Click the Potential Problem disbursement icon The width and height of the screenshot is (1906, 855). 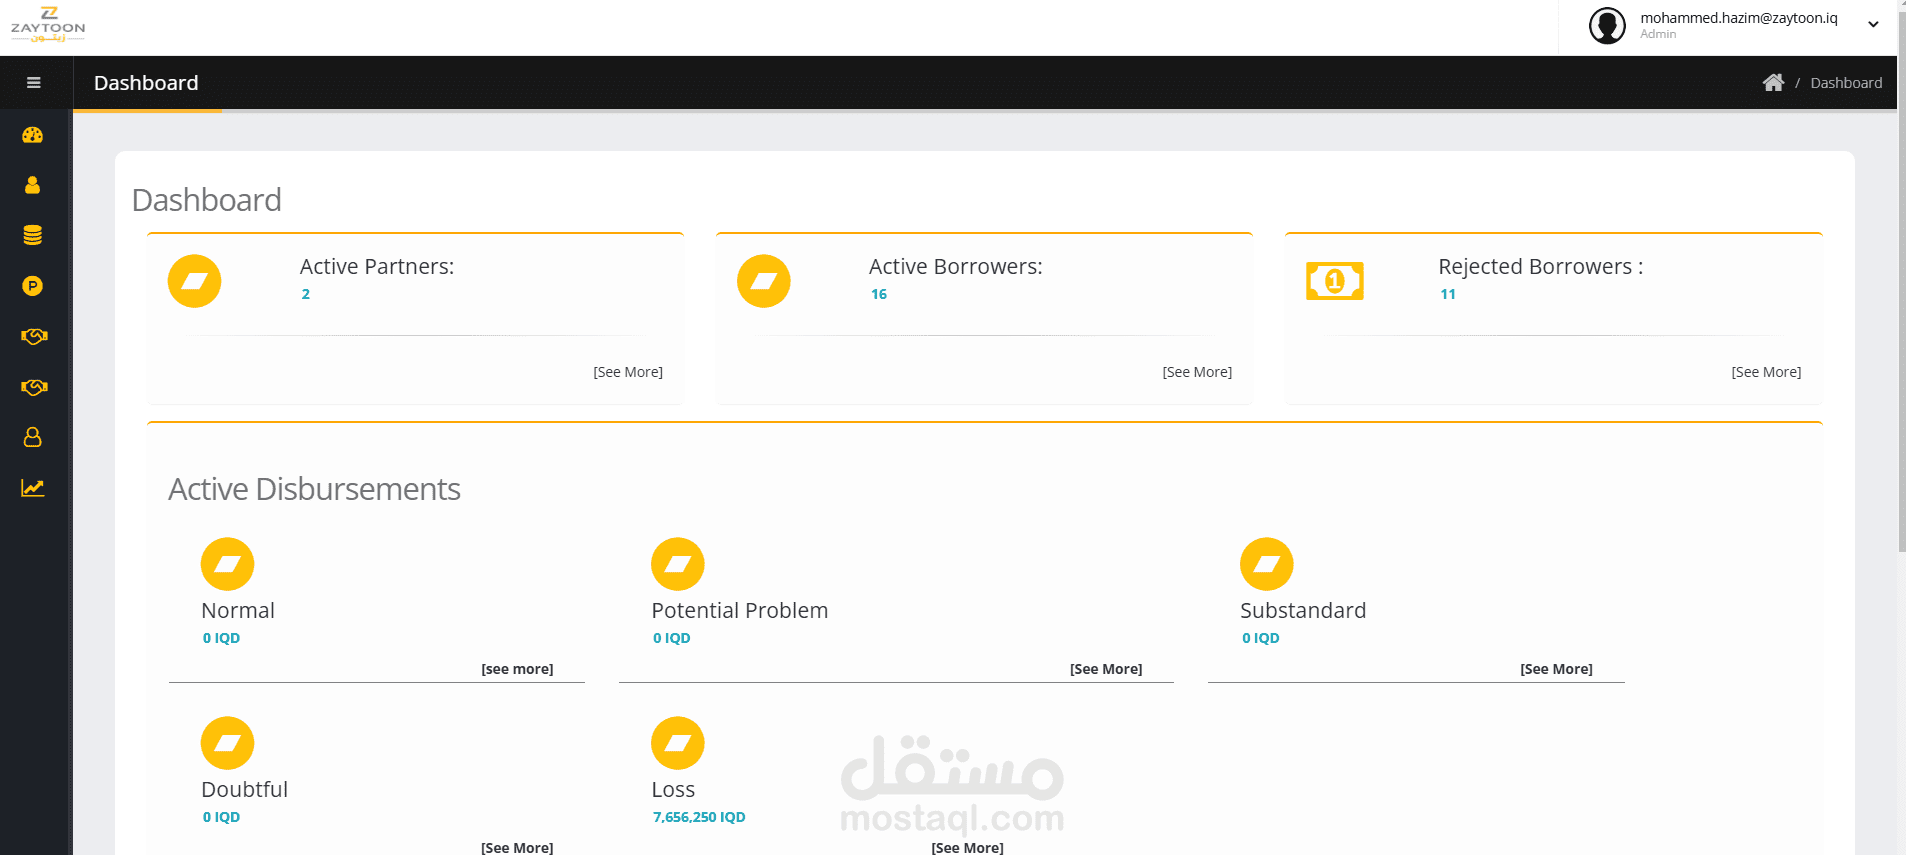pos(678,564)
